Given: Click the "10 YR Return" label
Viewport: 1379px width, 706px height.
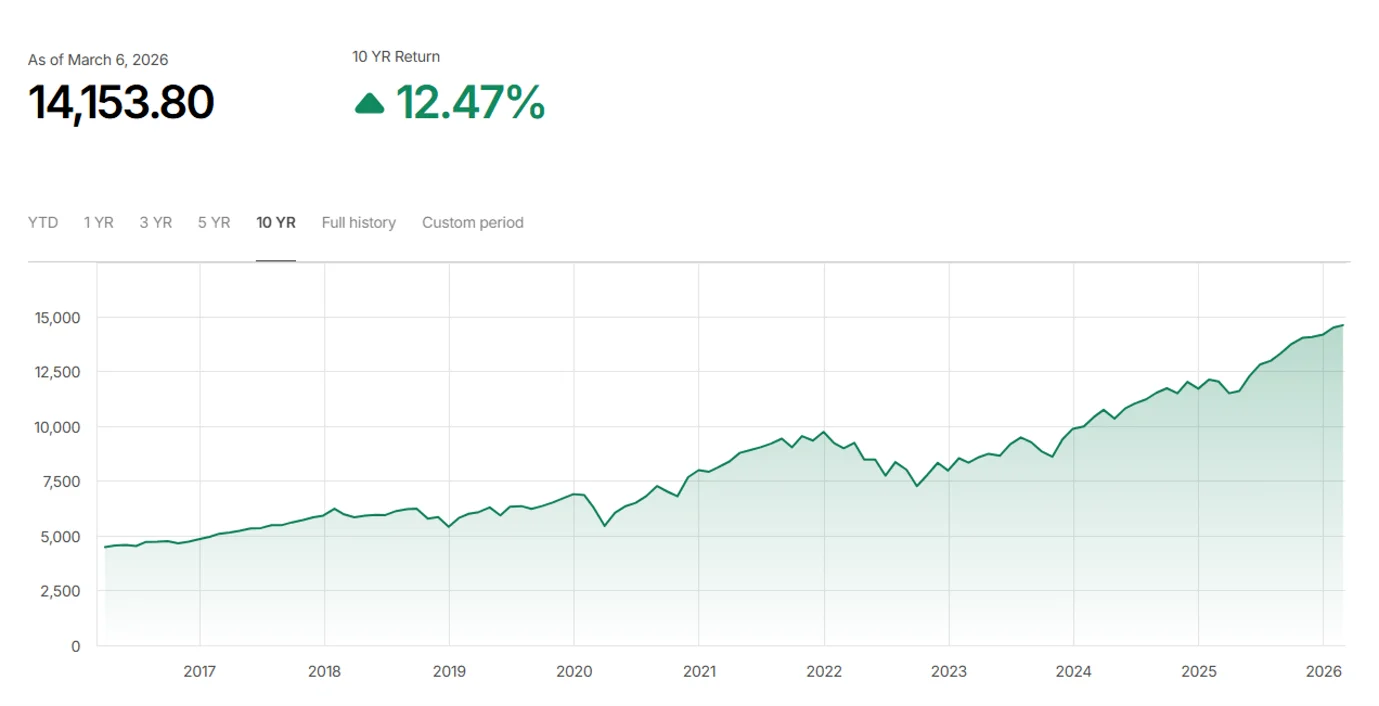Looking at the screenshot, I should tap(396, 57).
